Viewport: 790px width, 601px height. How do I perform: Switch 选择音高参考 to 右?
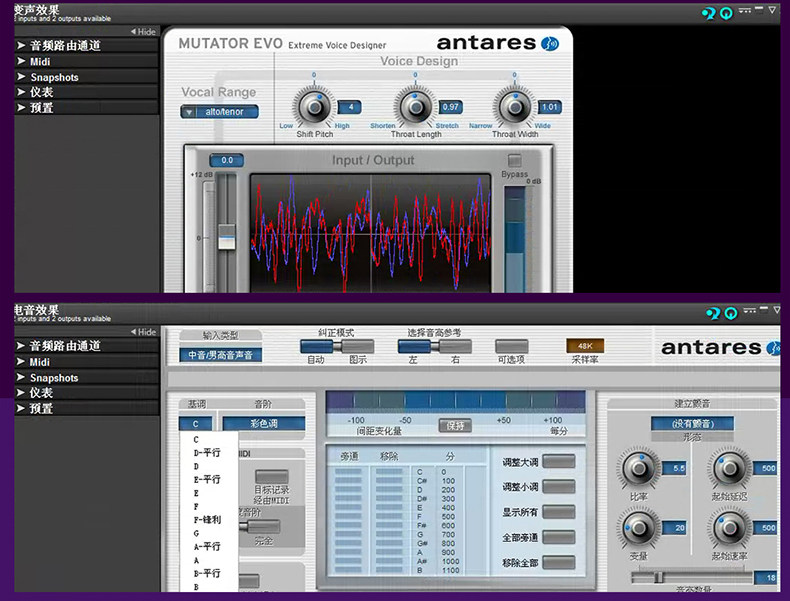pyautogui.click(x=455, y=346)
